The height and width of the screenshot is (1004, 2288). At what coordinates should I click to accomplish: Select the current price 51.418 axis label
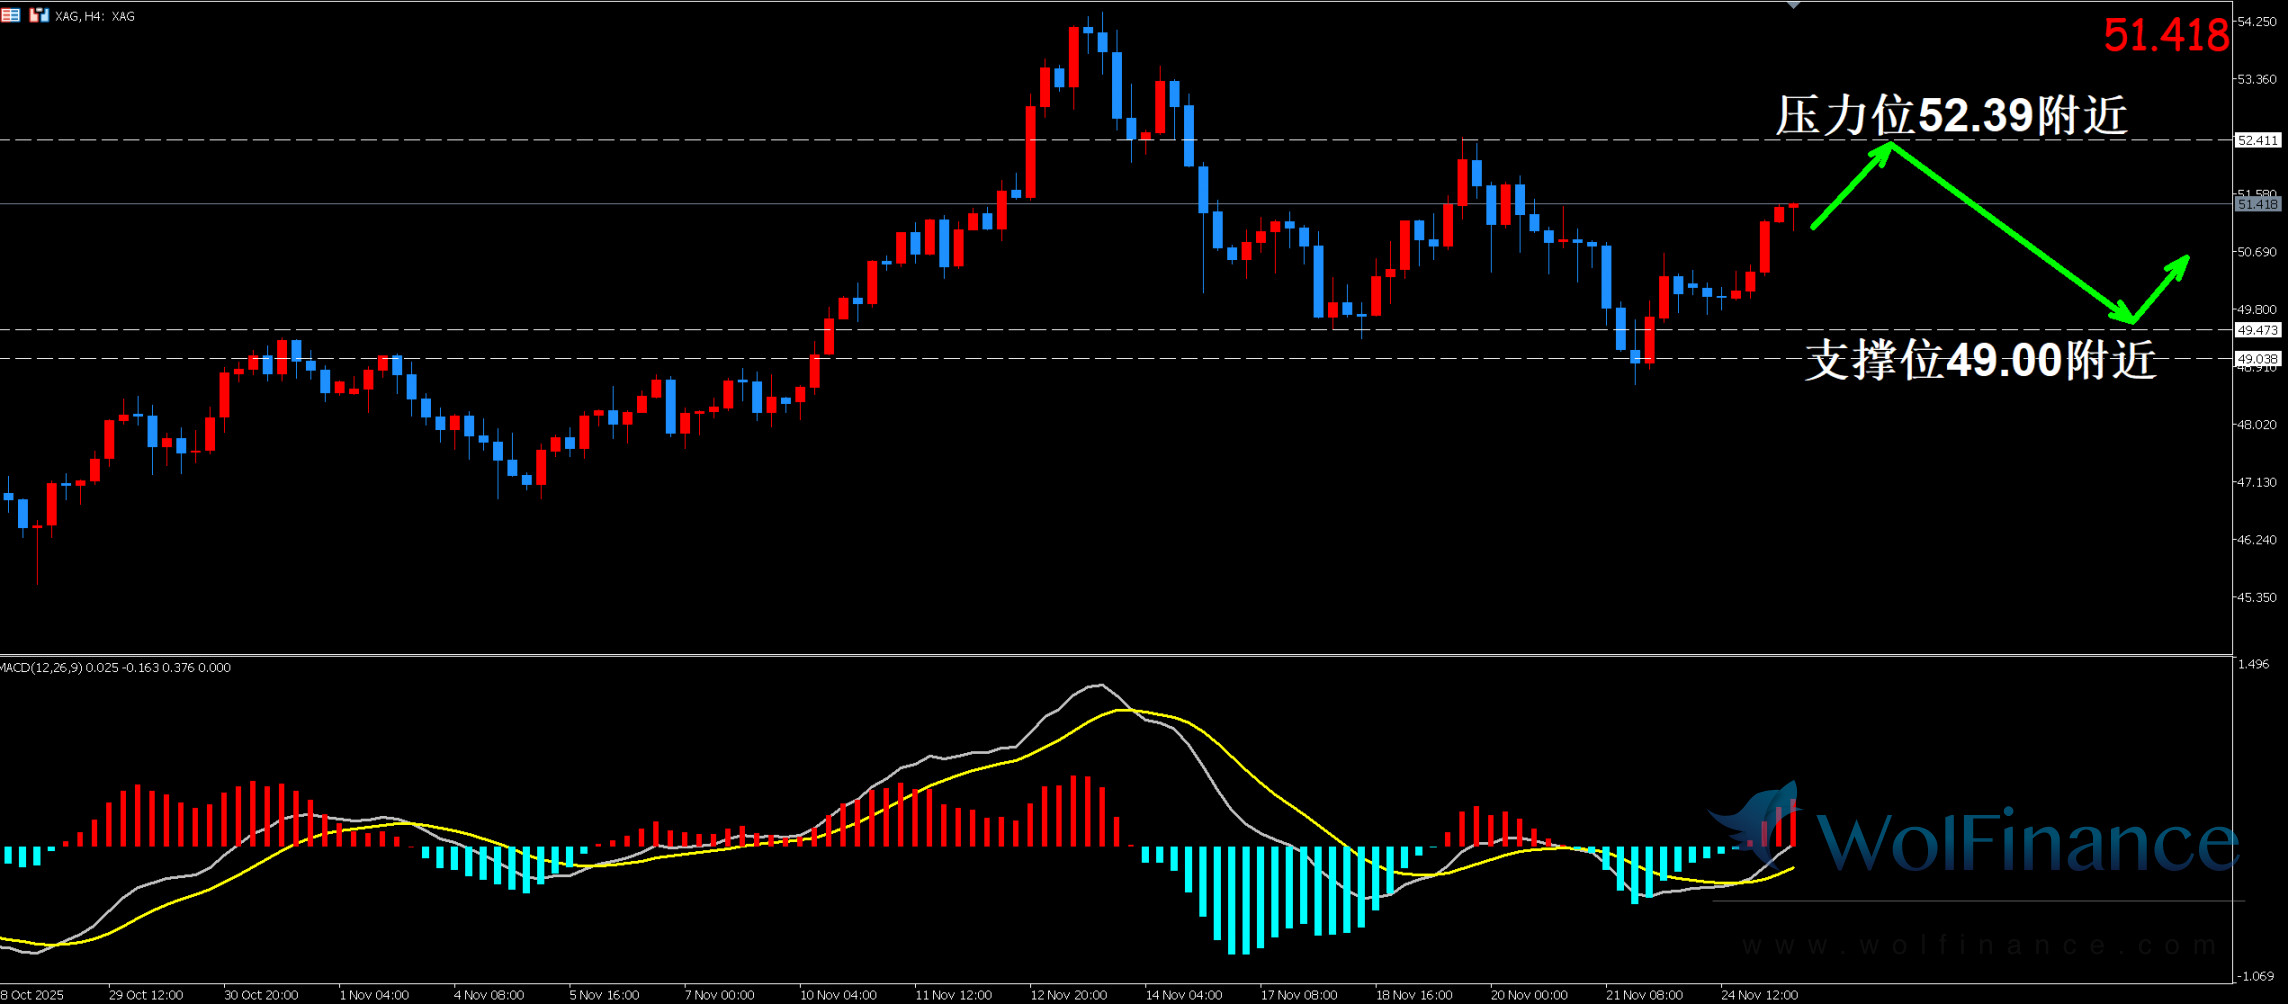pos(2257,204)
